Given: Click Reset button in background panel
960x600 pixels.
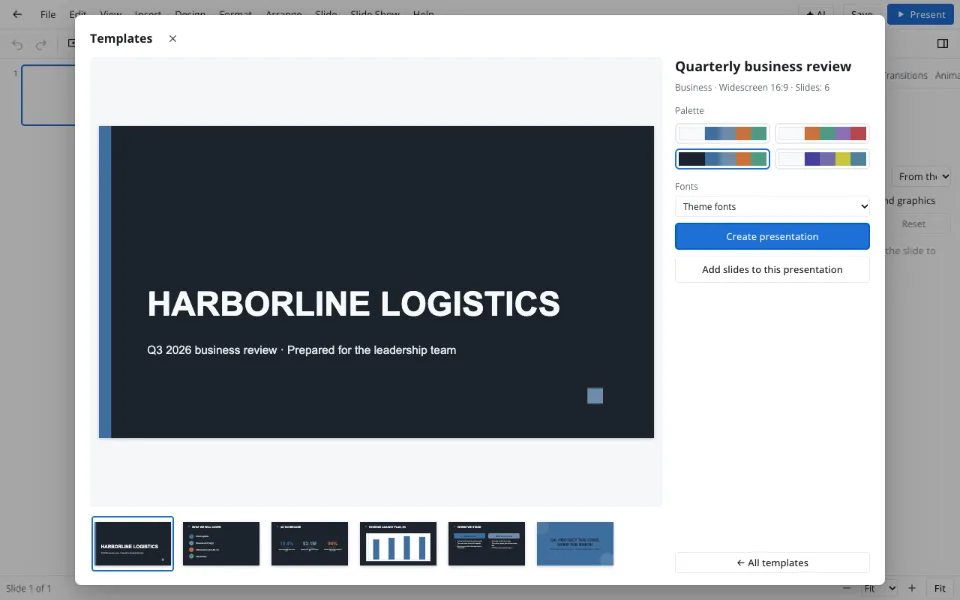Looking at the screenshot, I should (x=913, y=224).
